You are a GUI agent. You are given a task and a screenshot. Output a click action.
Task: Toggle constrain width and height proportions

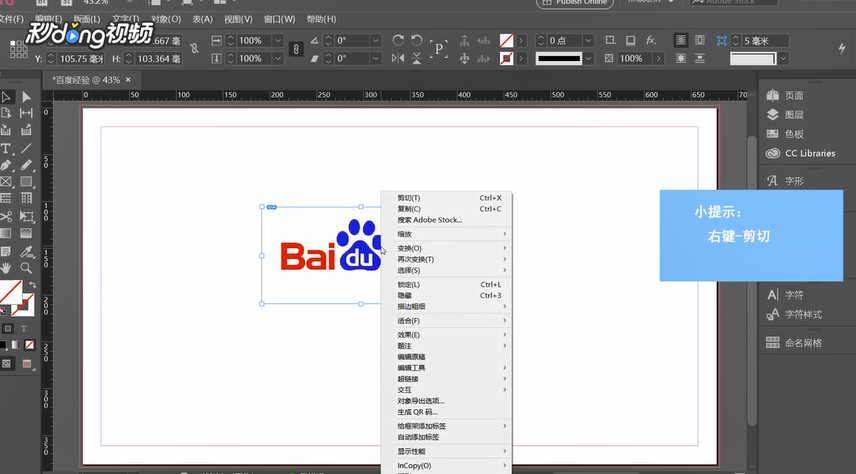click(x=194, y=49)
